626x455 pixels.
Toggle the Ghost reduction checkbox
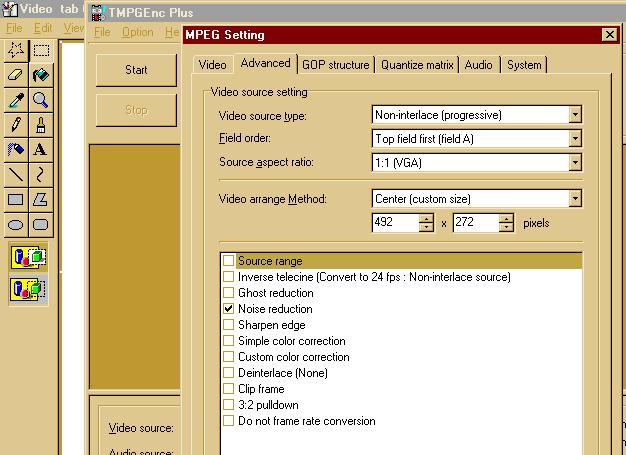[228, 293]
